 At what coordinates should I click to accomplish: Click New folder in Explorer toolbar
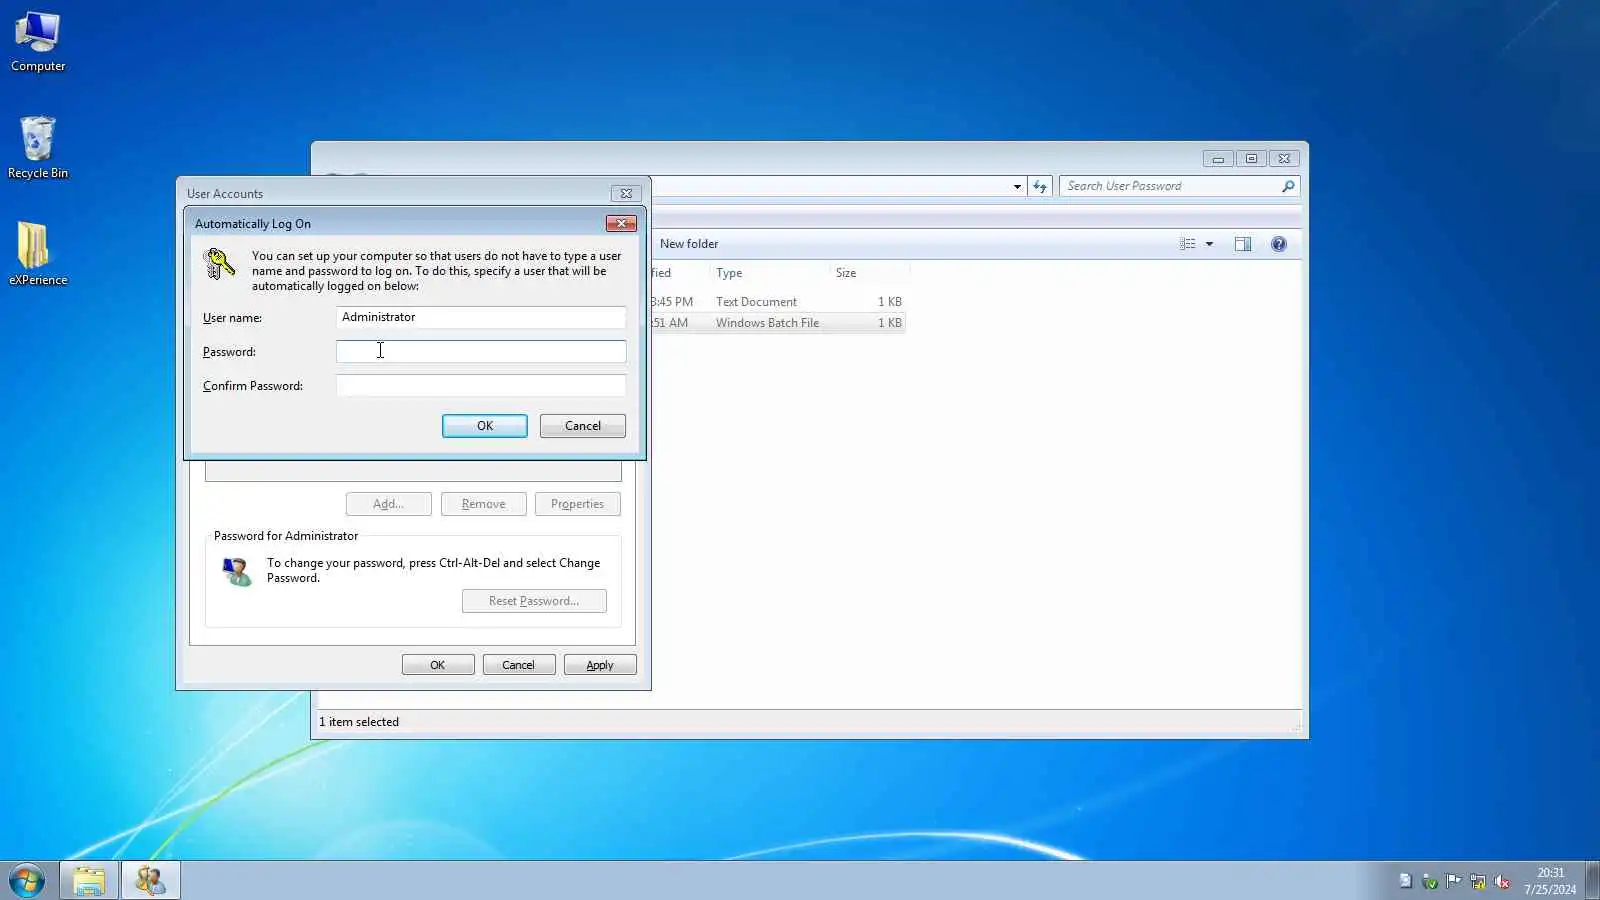point(689,244)
